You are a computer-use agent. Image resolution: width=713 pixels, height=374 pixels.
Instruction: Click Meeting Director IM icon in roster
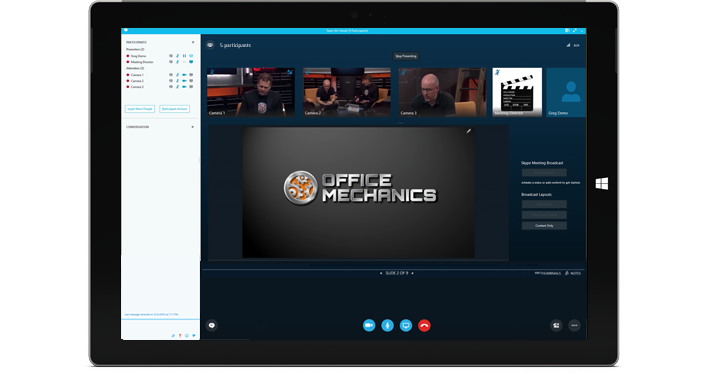pyautogui.click(x=171, y=62)
